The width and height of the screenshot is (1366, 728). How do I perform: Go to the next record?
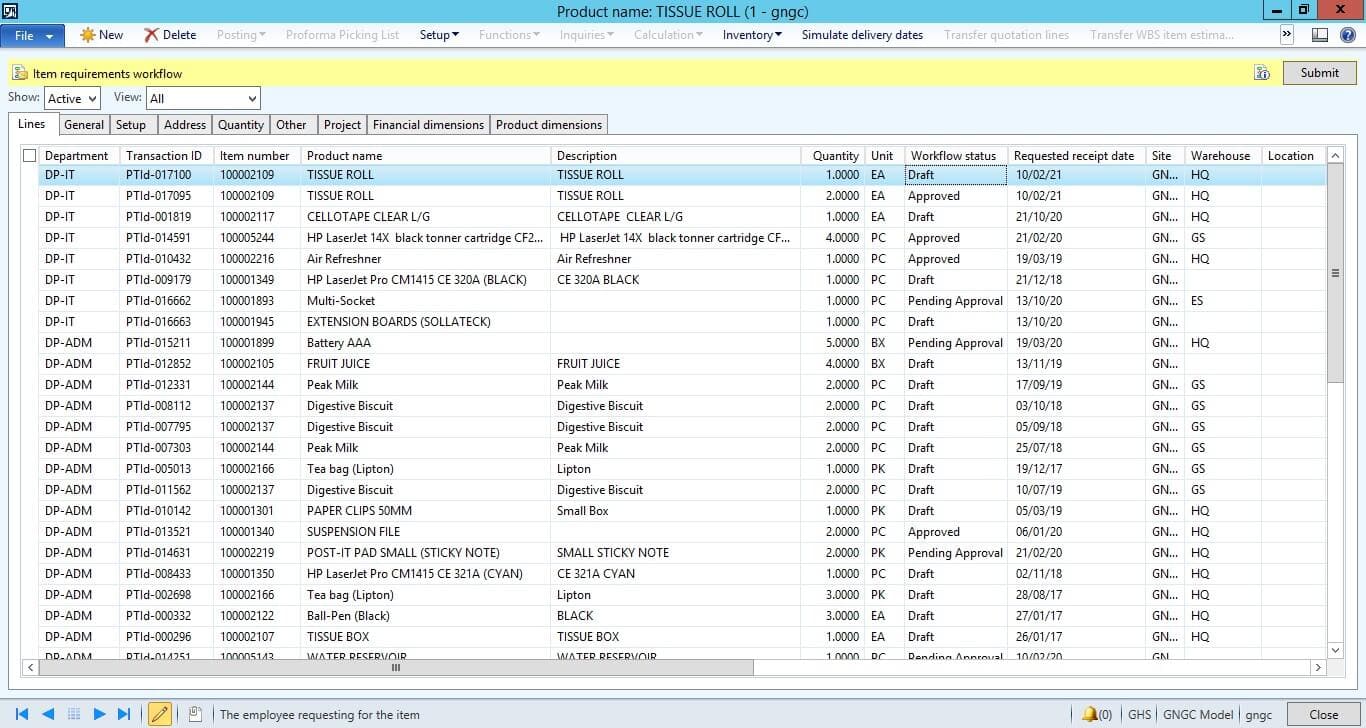click(99, 714)
